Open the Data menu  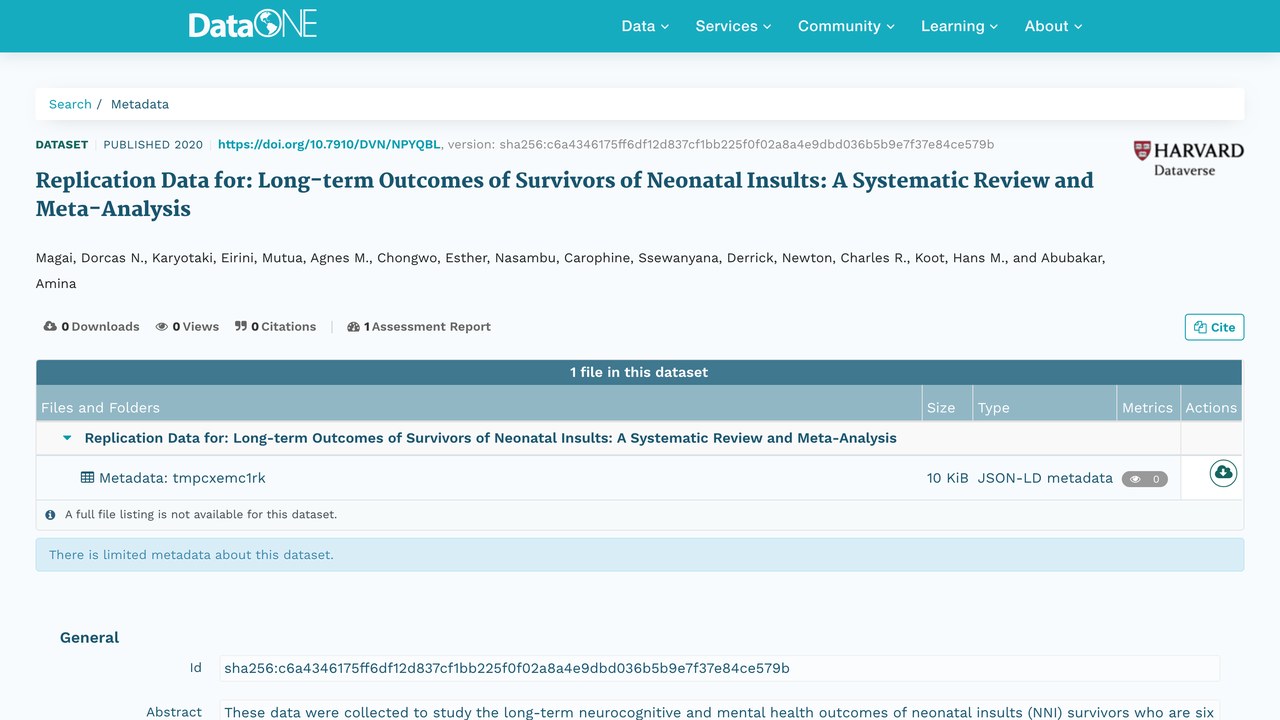(x=645, y=26)
